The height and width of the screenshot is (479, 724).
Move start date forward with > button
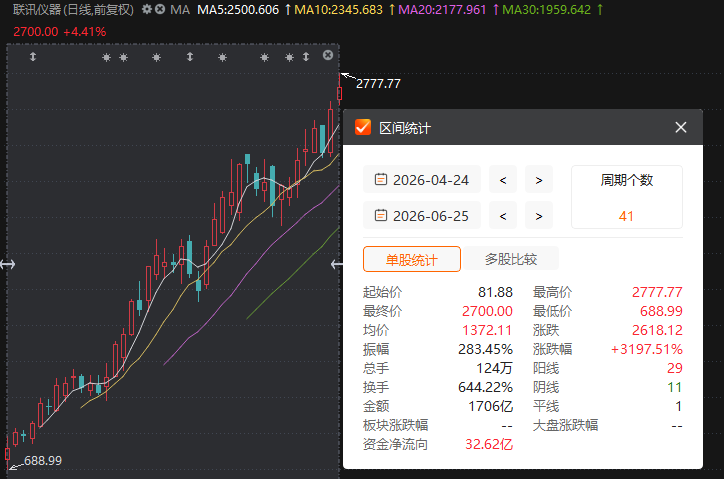tap(539, 179)
